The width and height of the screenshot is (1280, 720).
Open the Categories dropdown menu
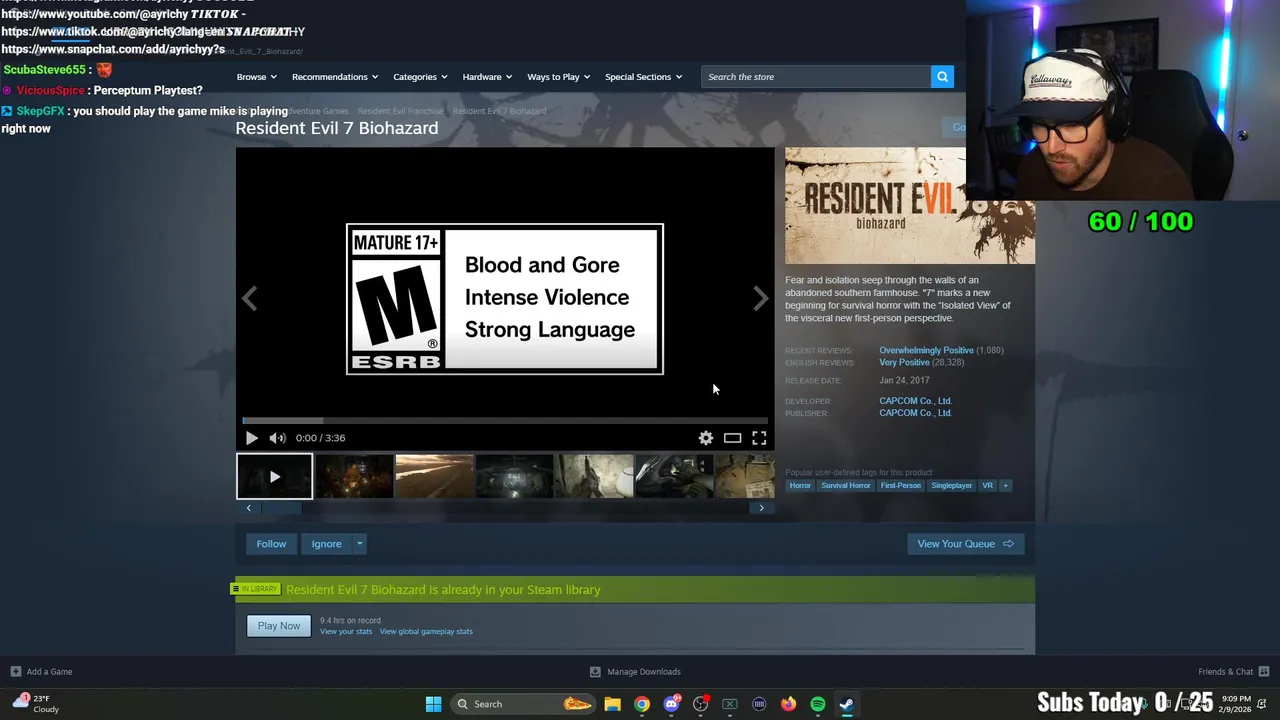pyautogui.click(x=420, y=77)
